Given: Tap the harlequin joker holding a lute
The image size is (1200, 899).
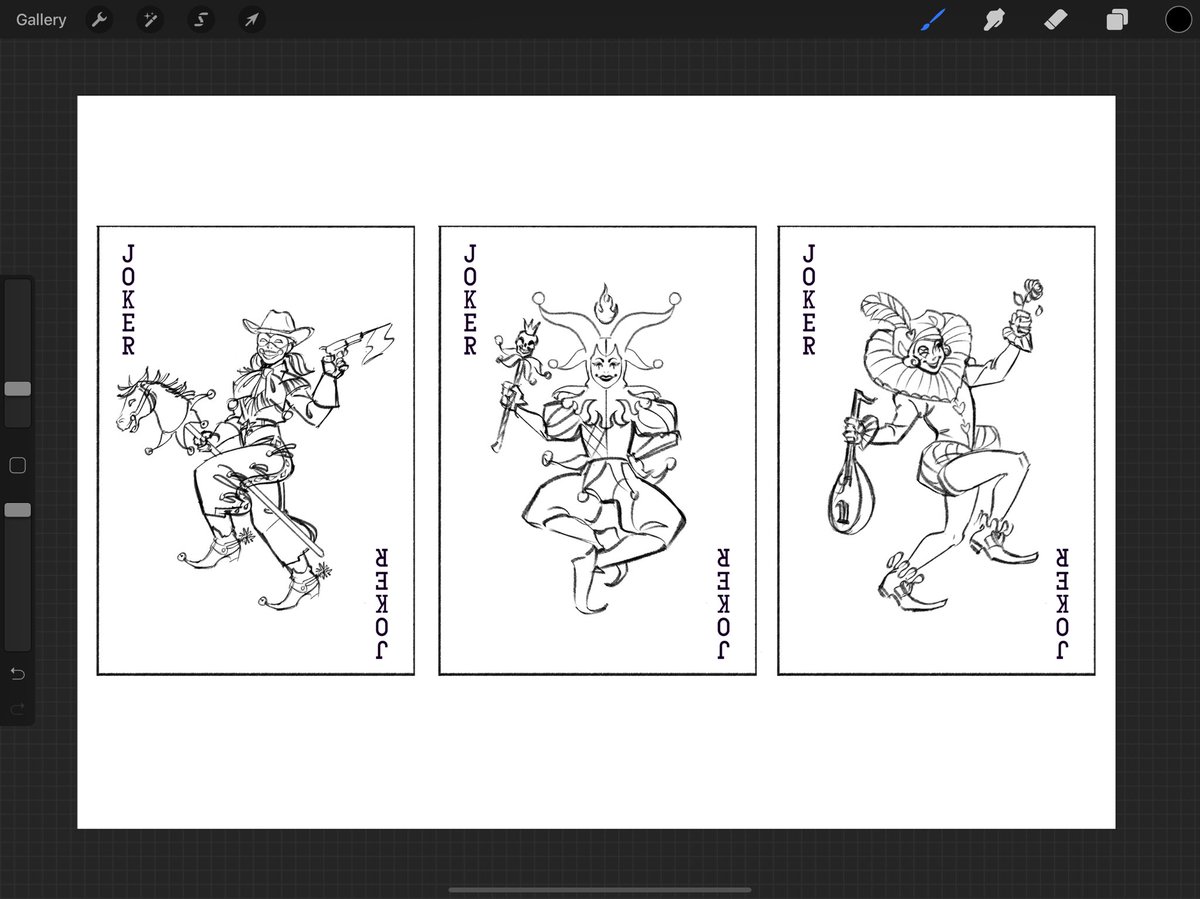Looking at the screenshot, I should 936,451.
